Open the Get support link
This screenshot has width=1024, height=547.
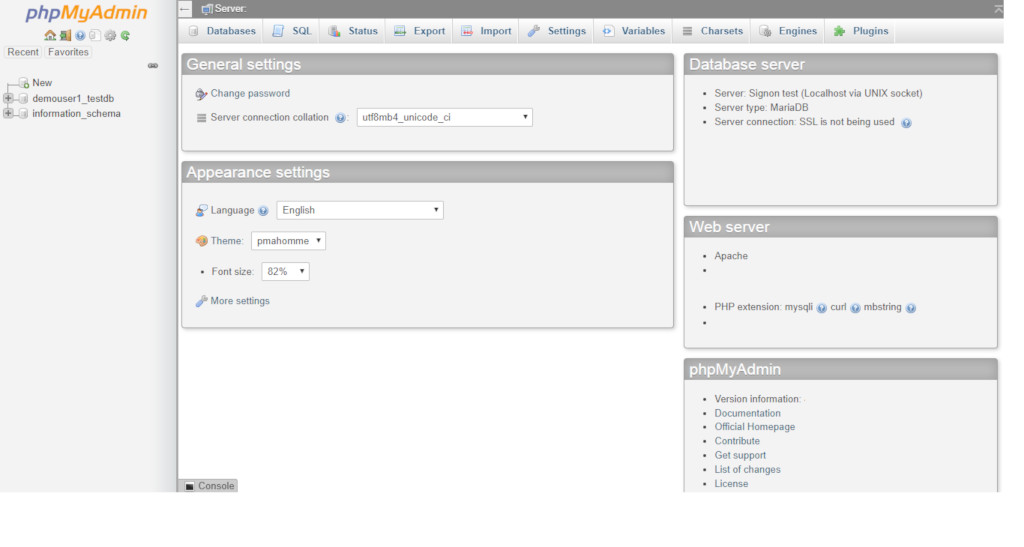(740, 456)
